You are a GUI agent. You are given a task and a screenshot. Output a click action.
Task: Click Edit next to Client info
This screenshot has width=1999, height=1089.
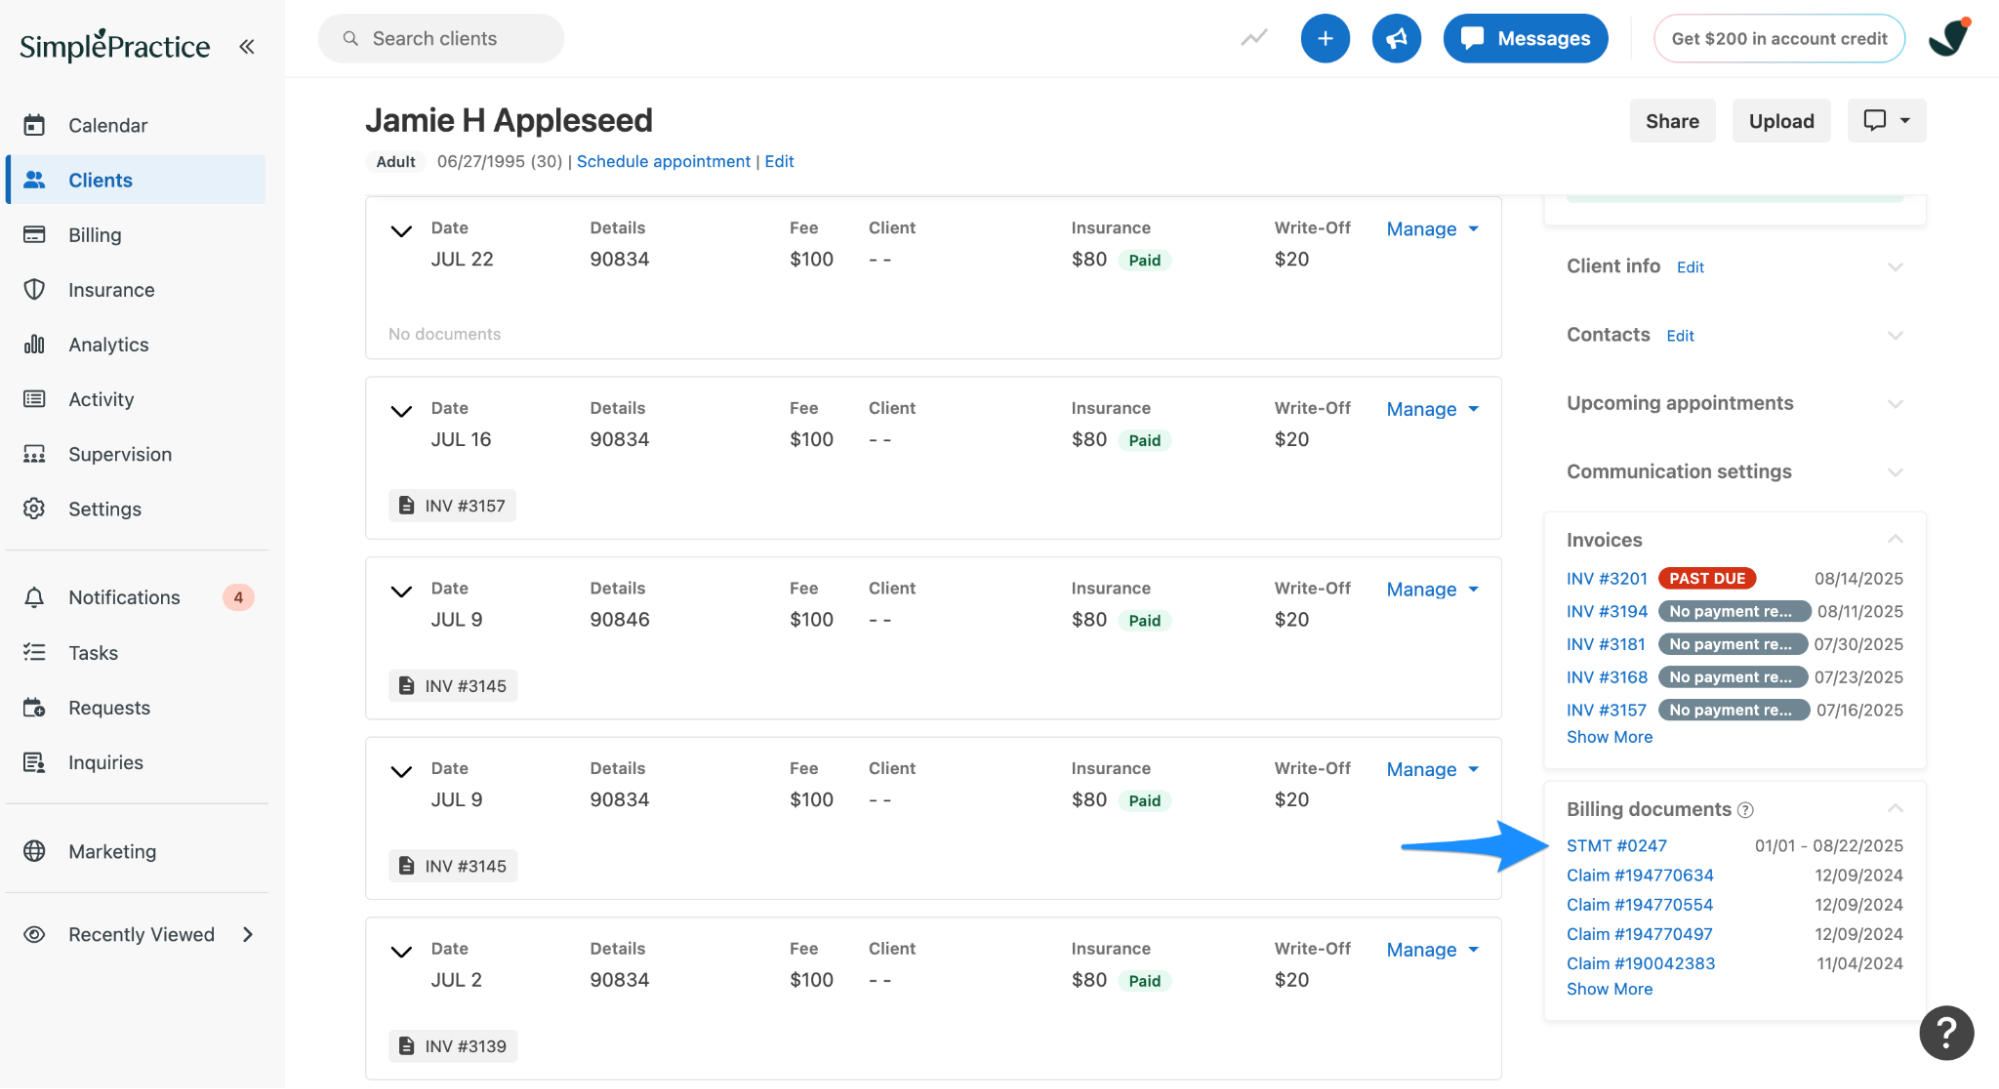(1690, 267)
